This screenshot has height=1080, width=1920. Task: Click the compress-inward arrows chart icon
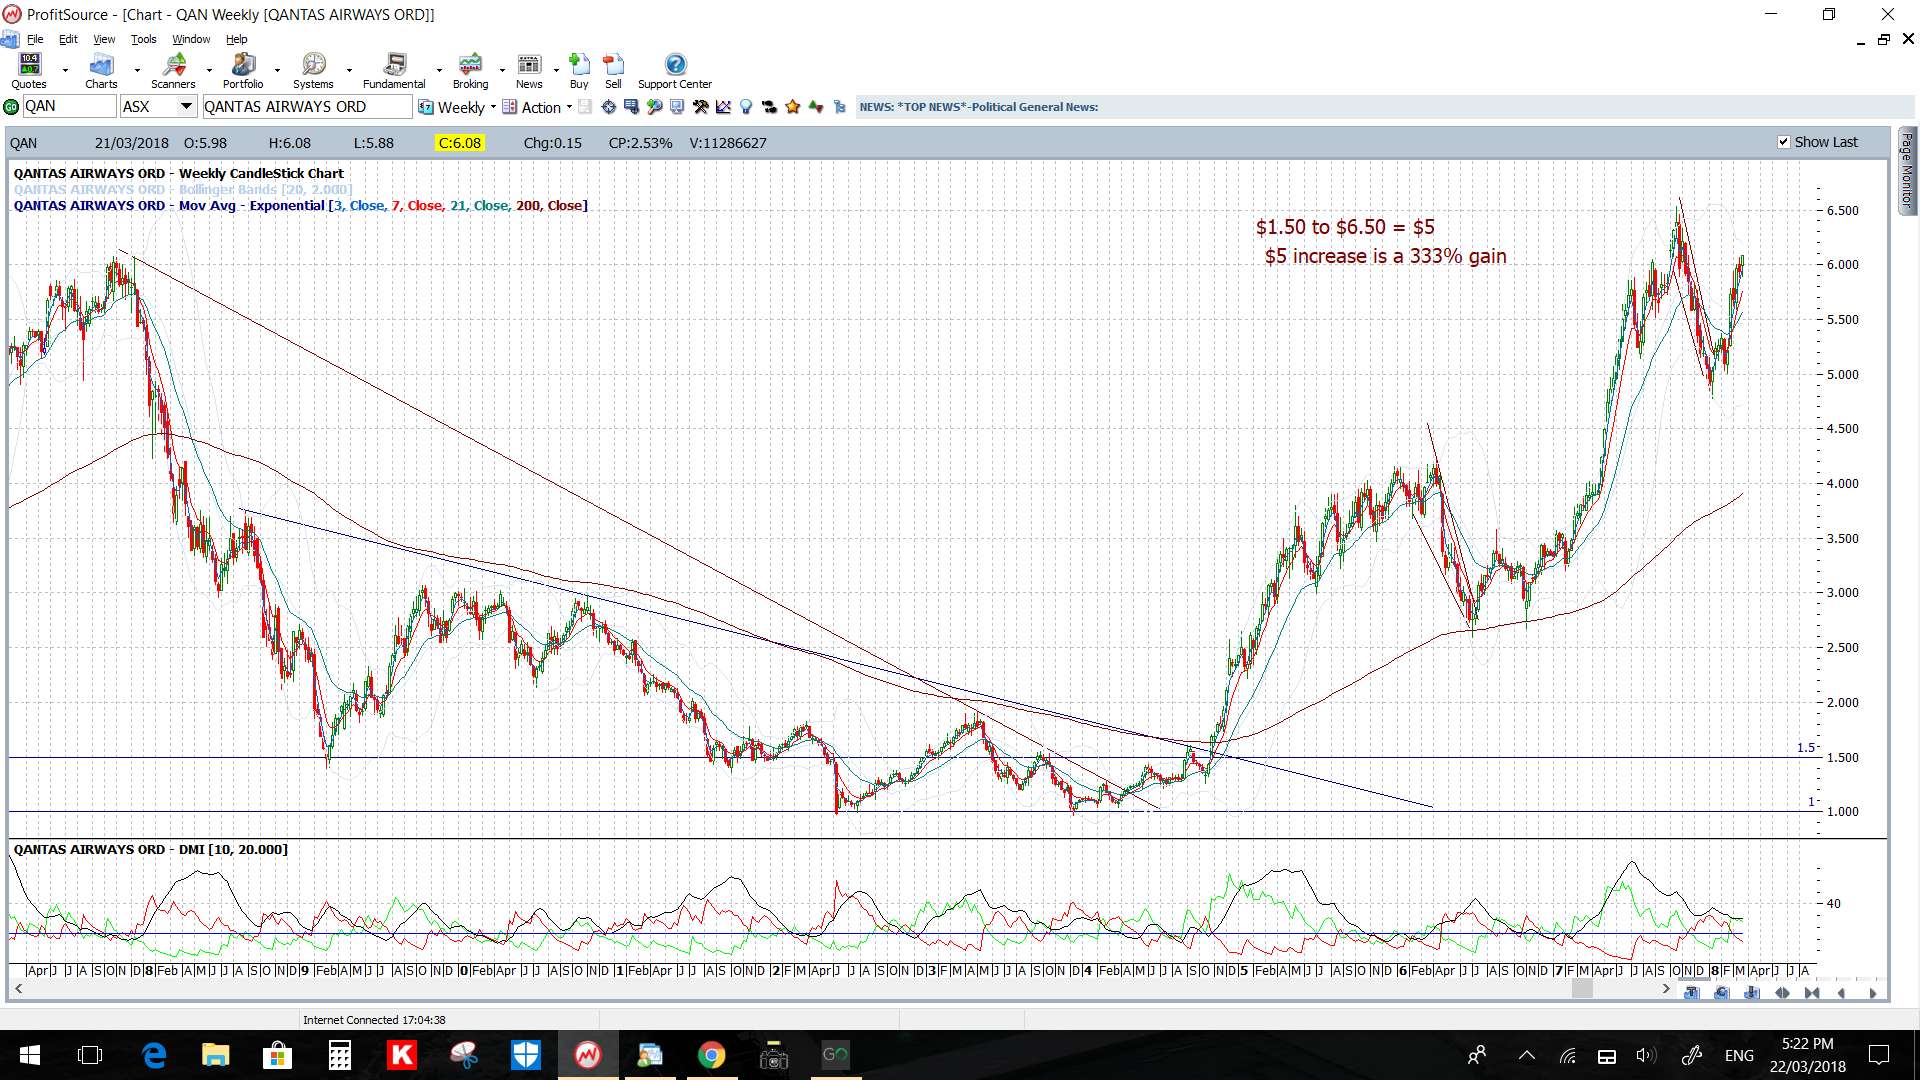click(1812, 993)
